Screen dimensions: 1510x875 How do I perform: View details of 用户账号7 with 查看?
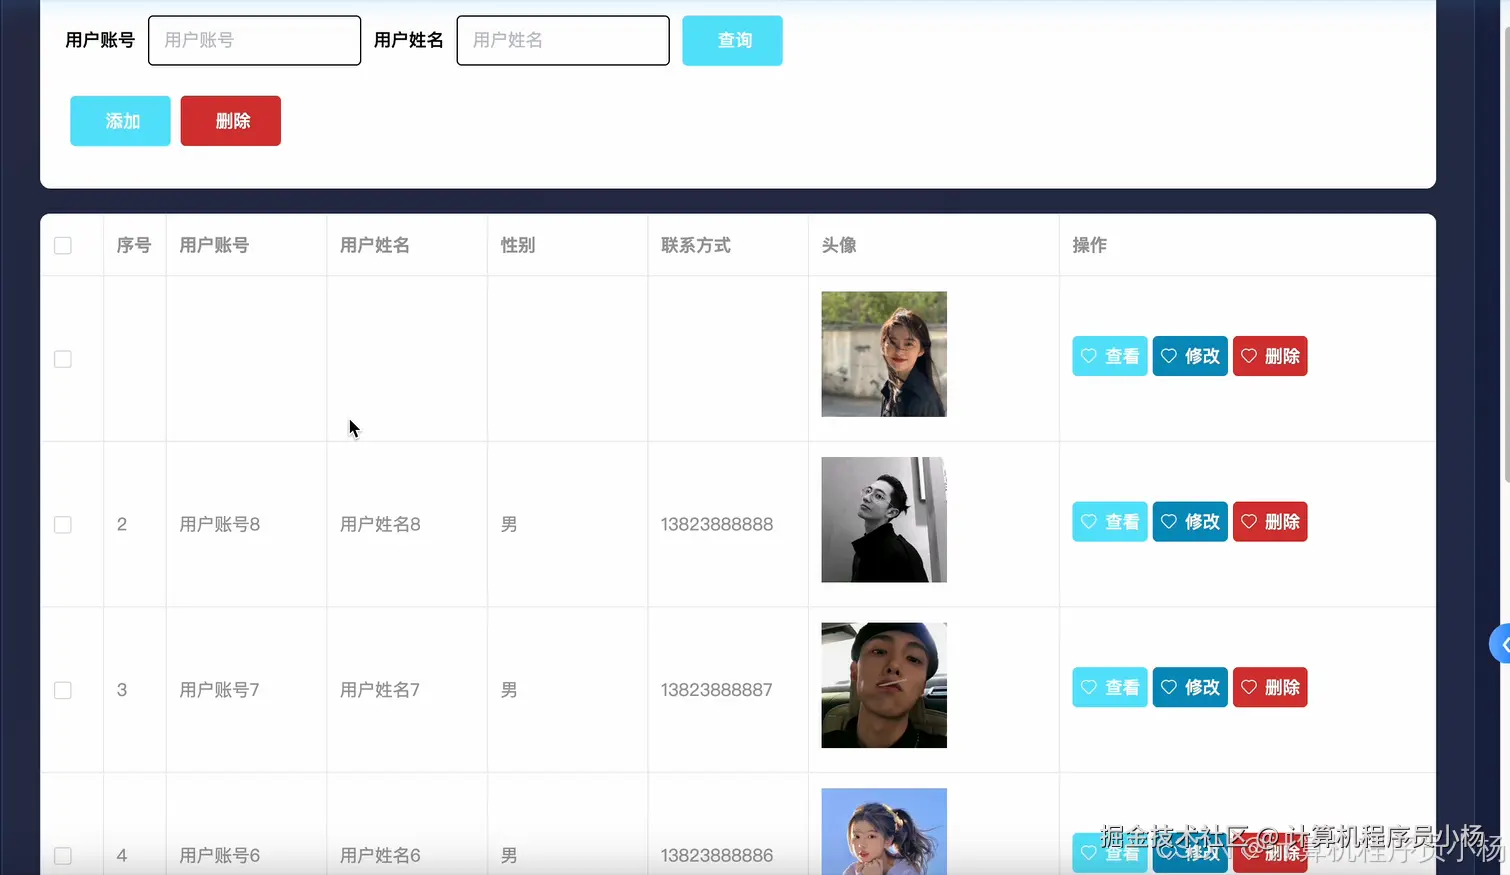(1110, 687)
